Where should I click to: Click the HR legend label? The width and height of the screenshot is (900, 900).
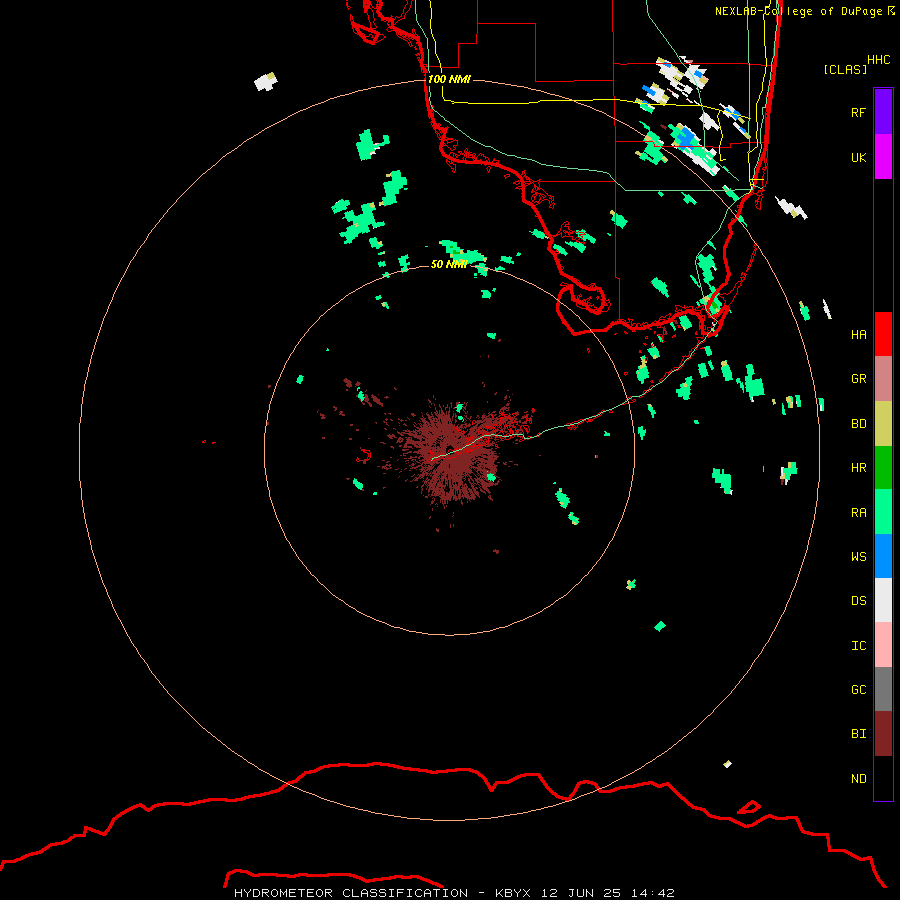858,468
